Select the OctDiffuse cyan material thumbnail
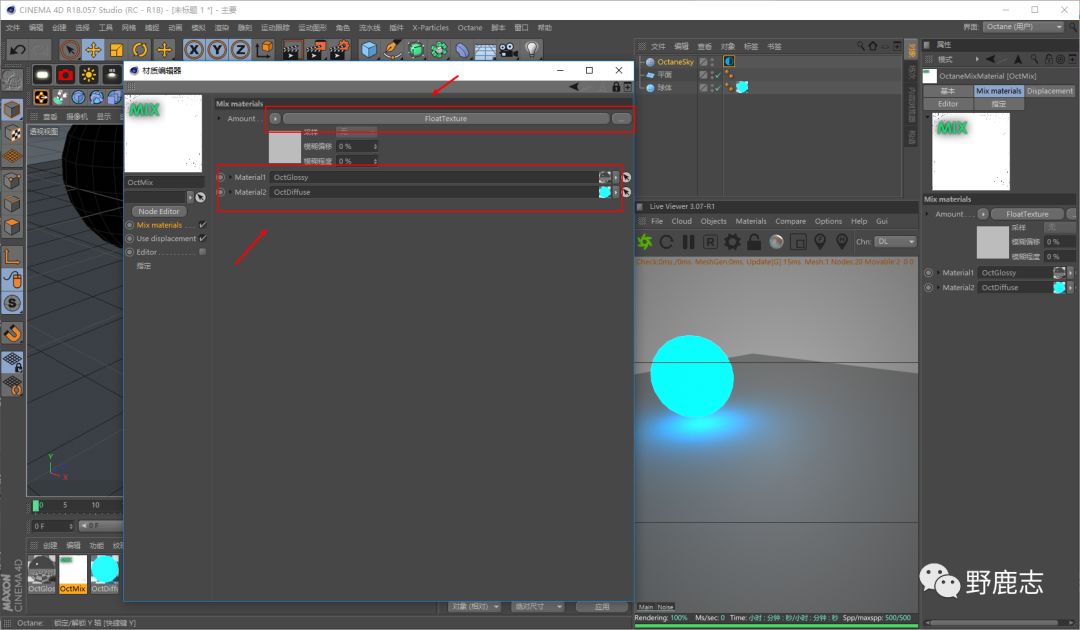The height and width of the screenshot is (630, 1080). coord(105,571)
